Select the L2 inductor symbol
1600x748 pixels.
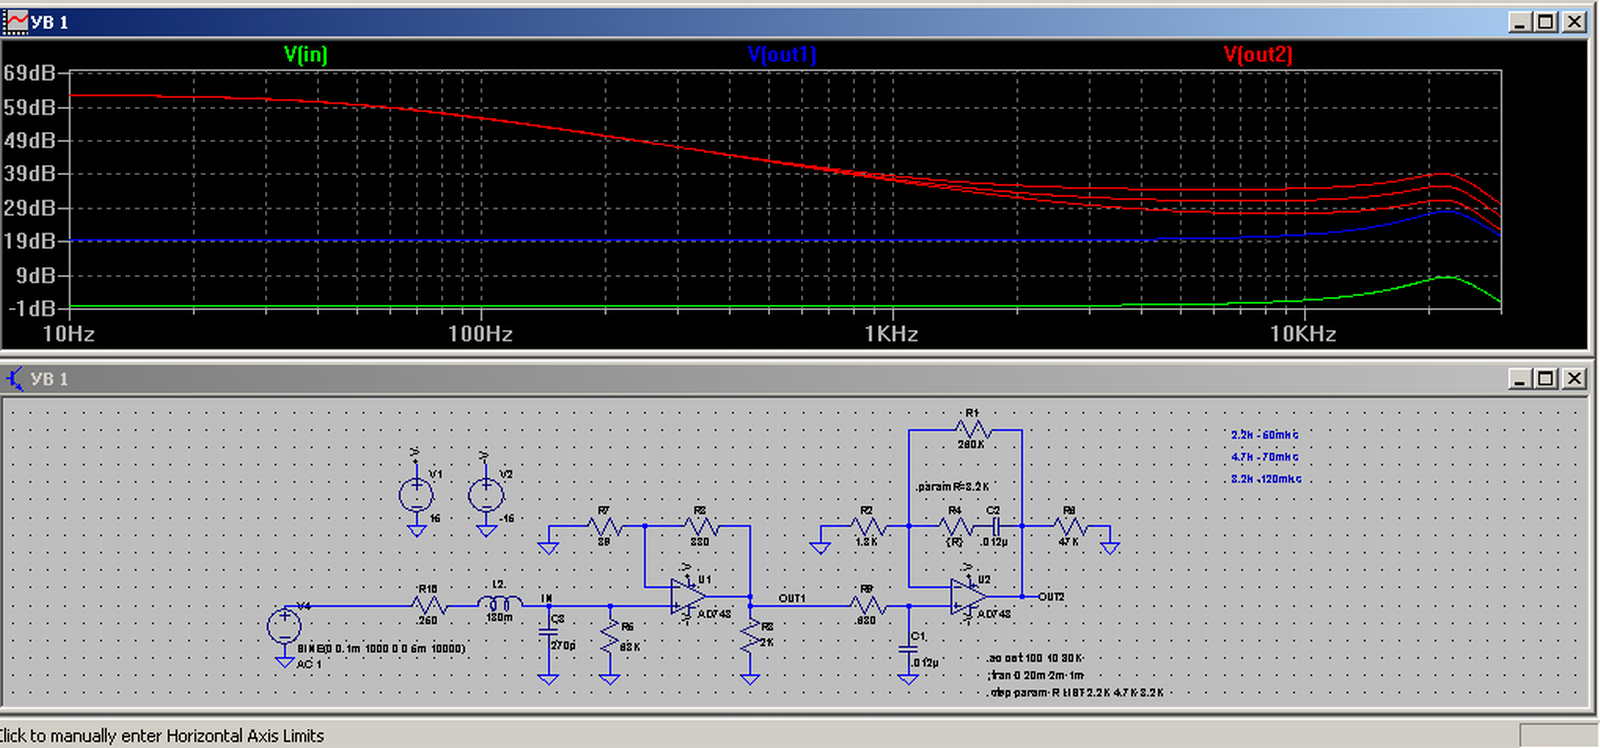499,604
